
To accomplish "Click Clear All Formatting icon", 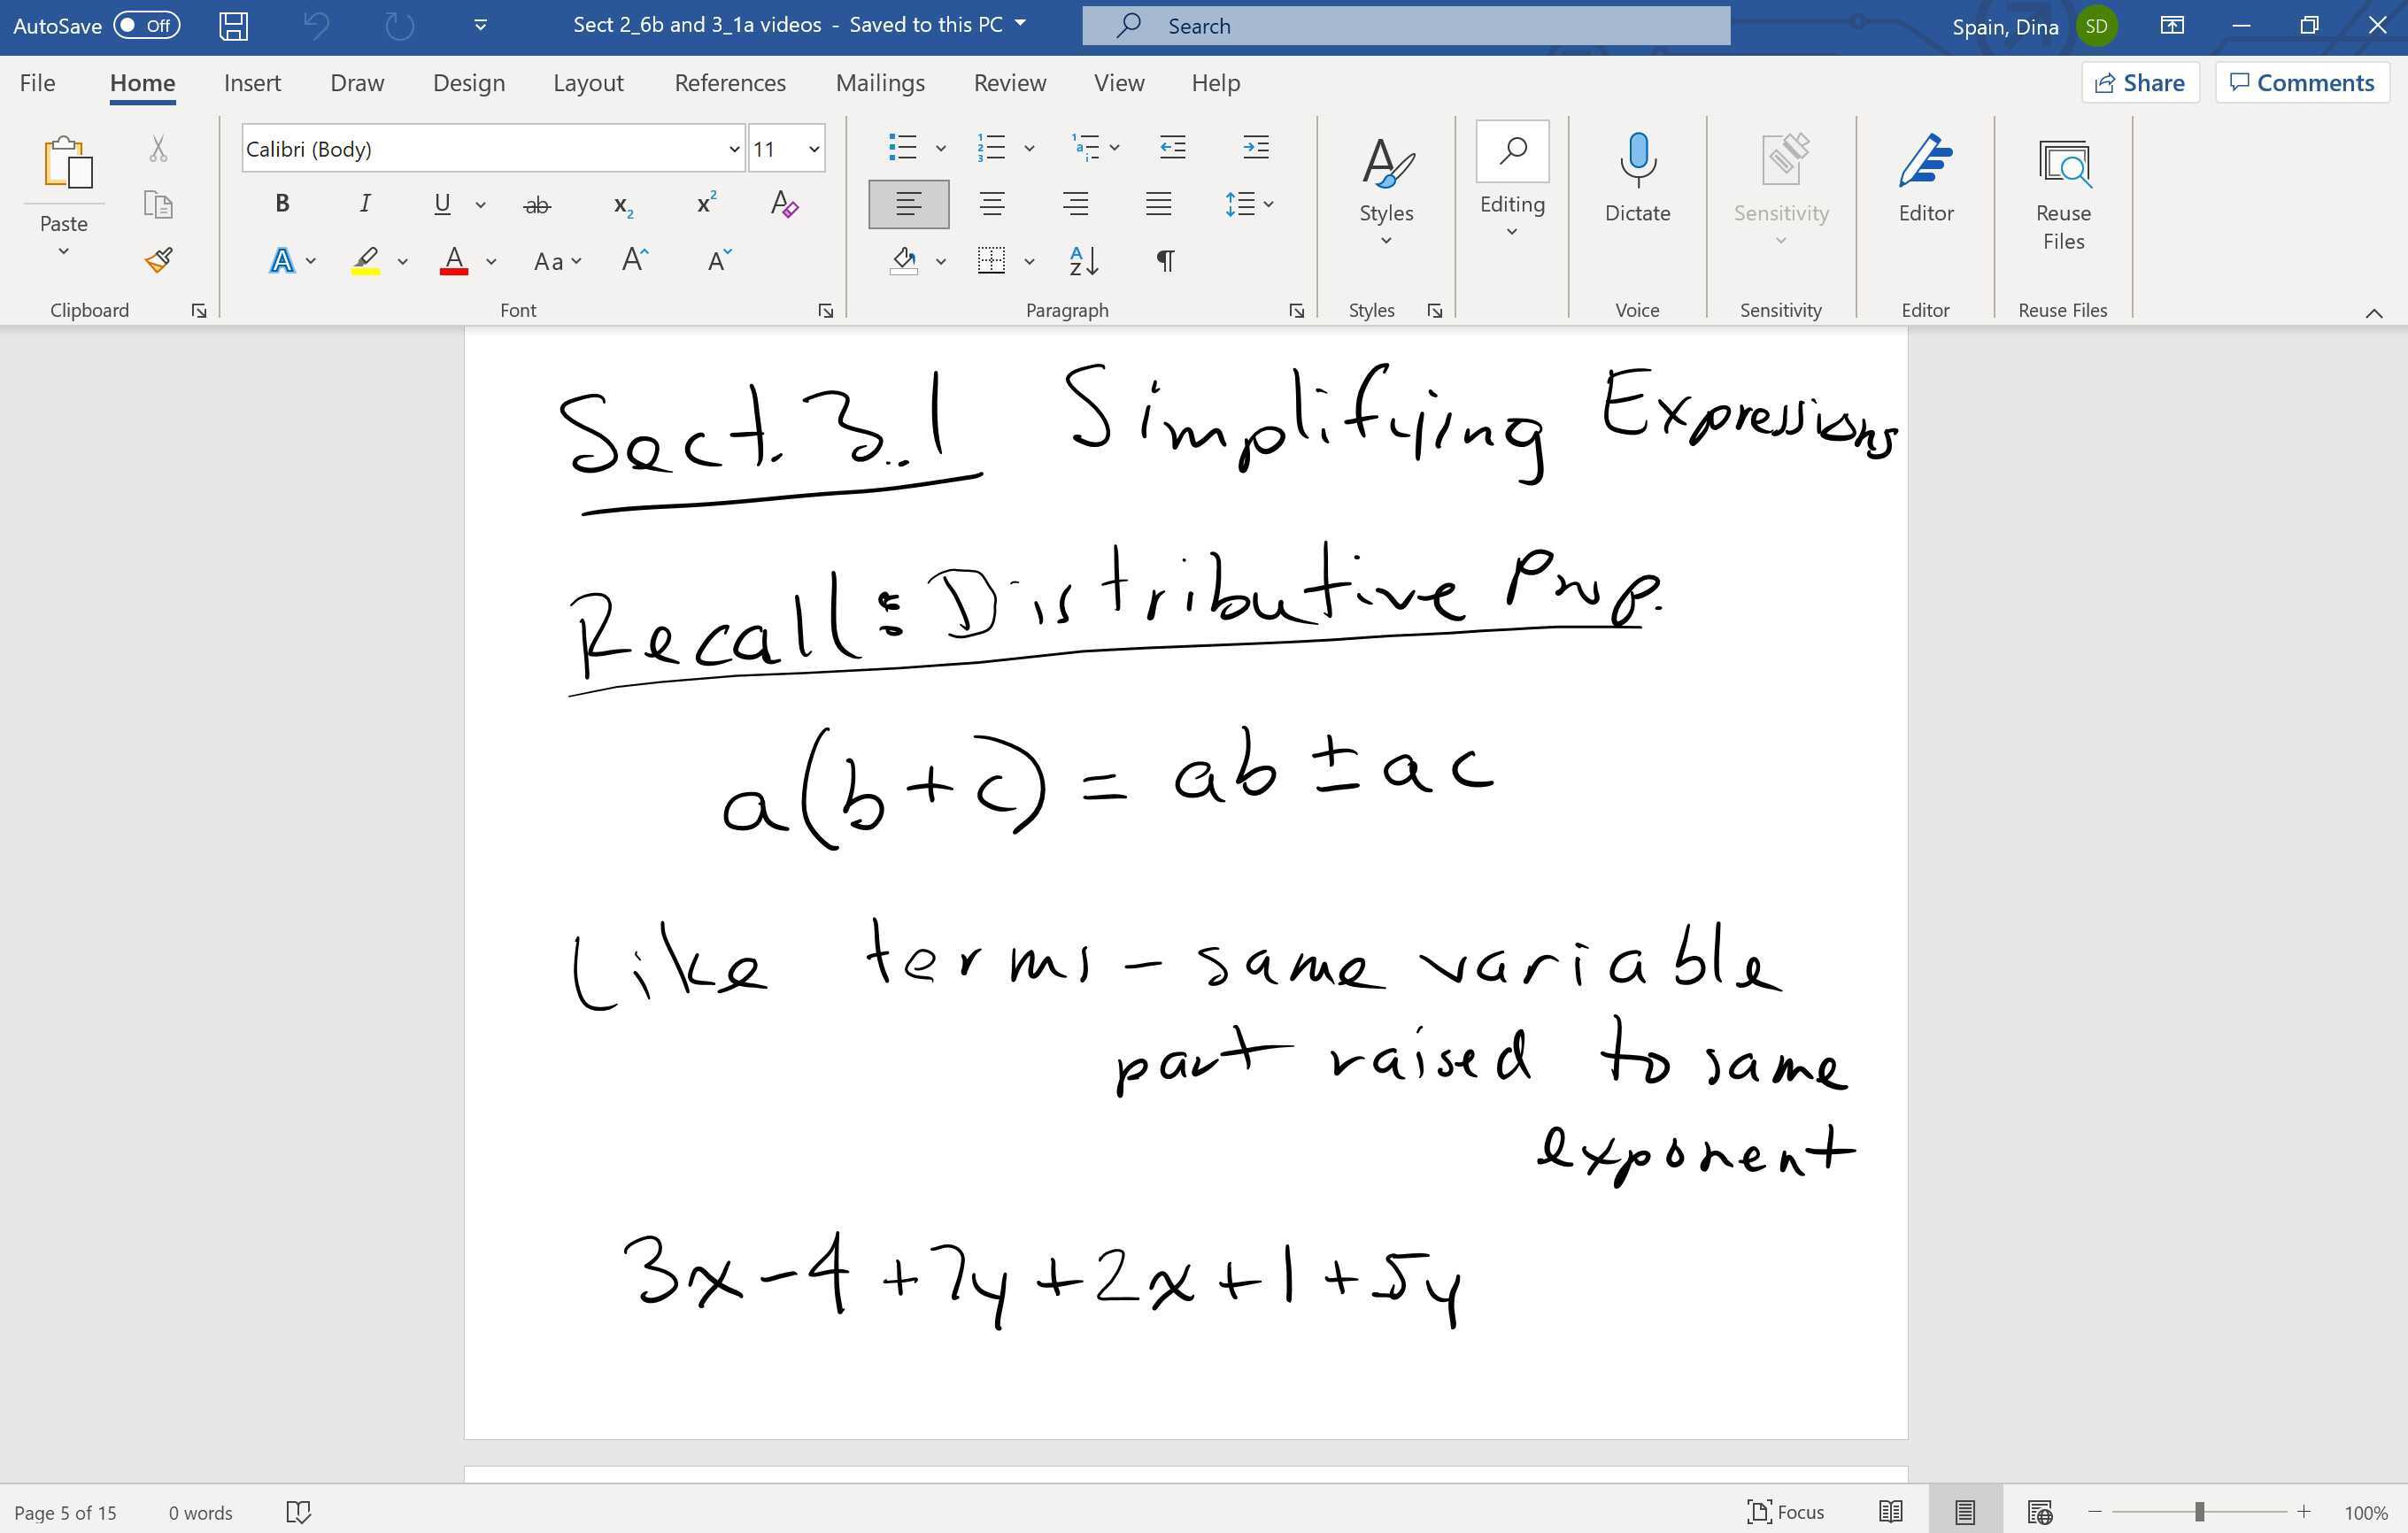I will click(x=784, y=204).
